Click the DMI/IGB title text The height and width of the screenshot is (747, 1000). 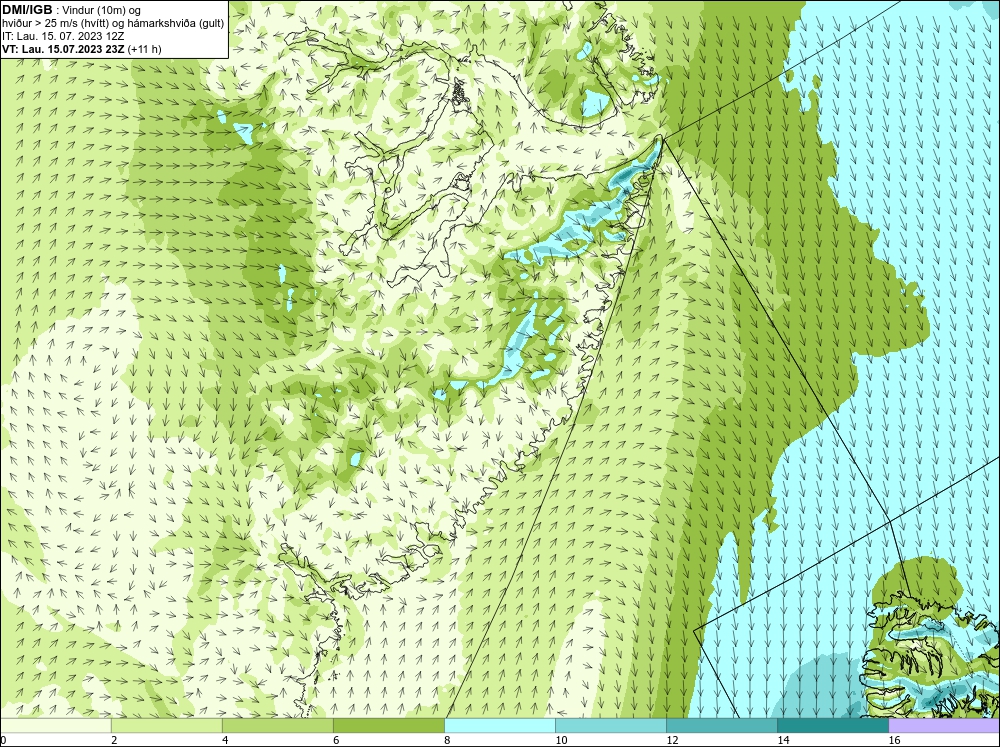pyautogui.click(x=27, y=10)
